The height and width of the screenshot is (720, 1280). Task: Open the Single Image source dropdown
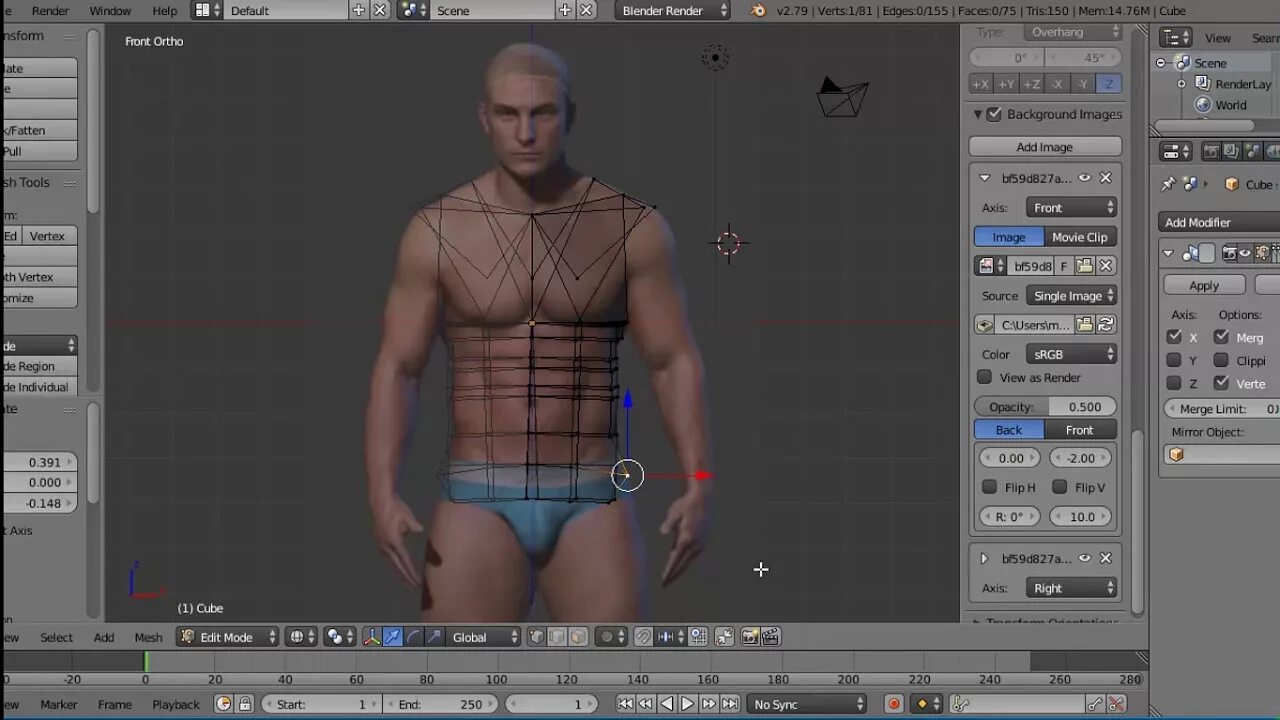click(x=1071, y=296)
